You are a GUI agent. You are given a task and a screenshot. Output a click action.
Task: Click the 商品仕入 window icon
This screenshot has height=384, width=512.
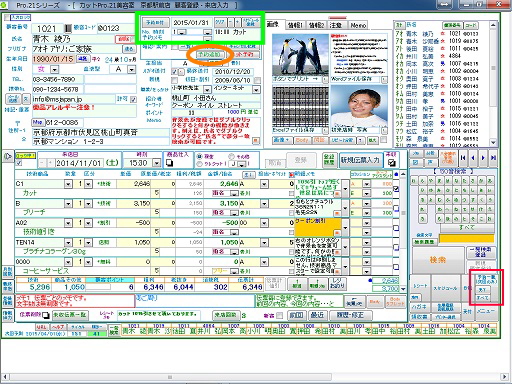[170, 163]
